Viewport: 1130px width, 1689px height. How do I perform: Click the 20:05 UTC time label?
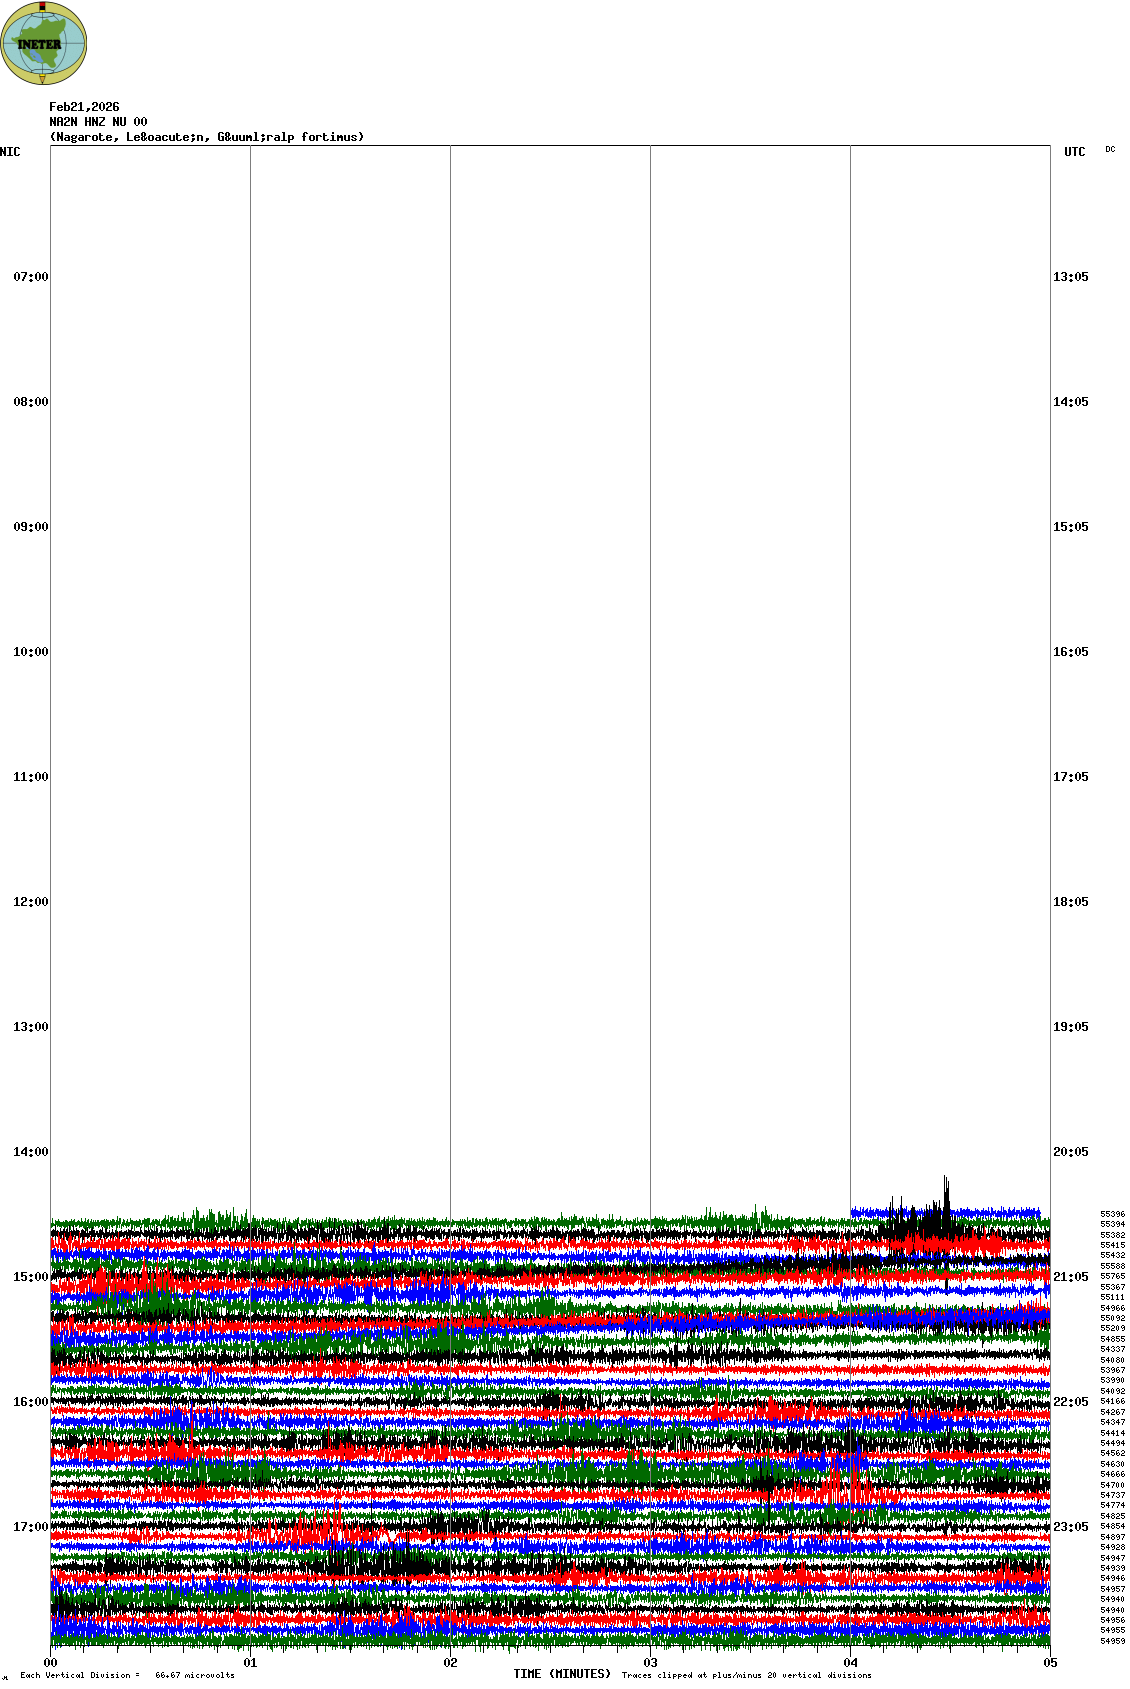point(1070,1152)
